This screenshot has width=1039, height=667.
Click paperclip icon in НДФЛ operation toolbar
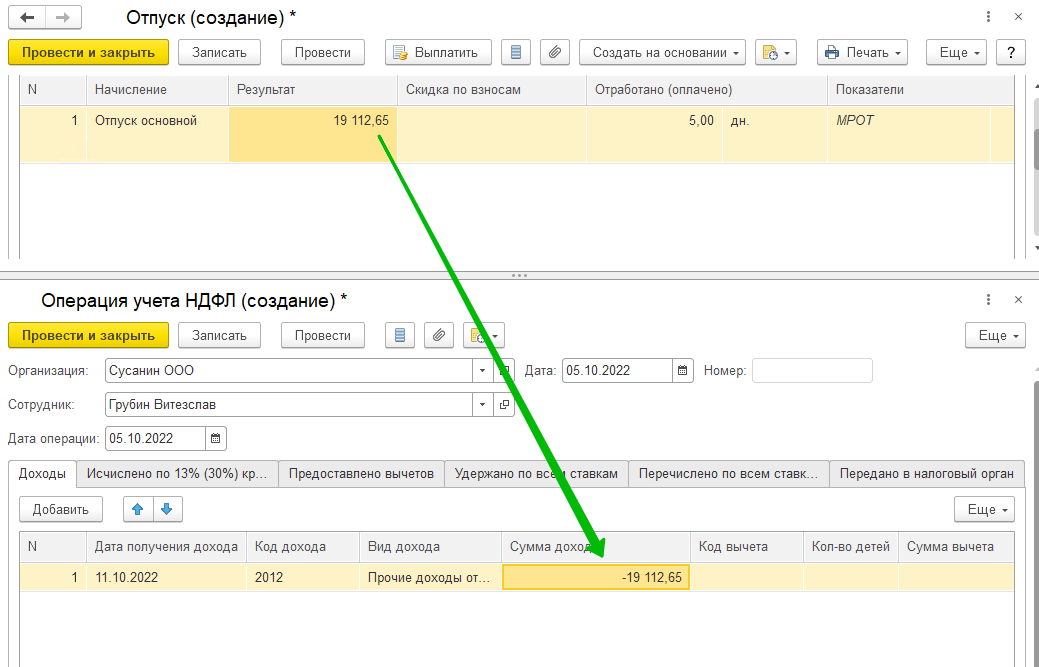coord(437,335)
